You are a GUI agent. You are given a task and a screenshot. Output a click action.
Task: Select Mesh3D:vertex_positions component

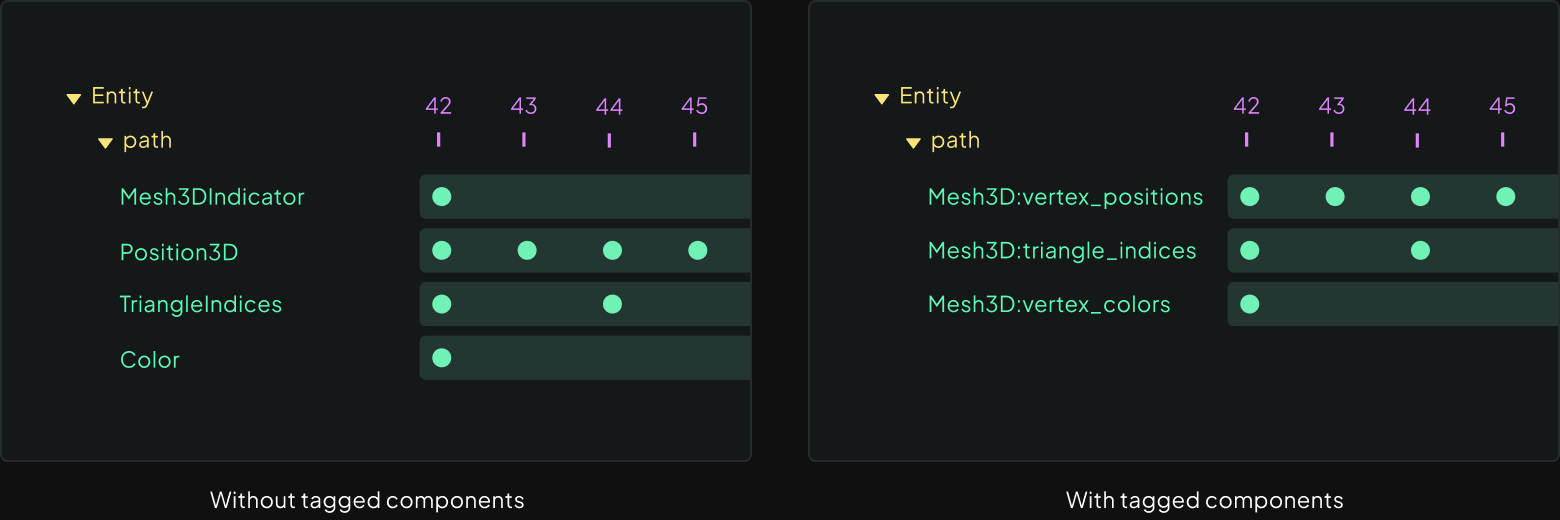tap(1065, 197)
